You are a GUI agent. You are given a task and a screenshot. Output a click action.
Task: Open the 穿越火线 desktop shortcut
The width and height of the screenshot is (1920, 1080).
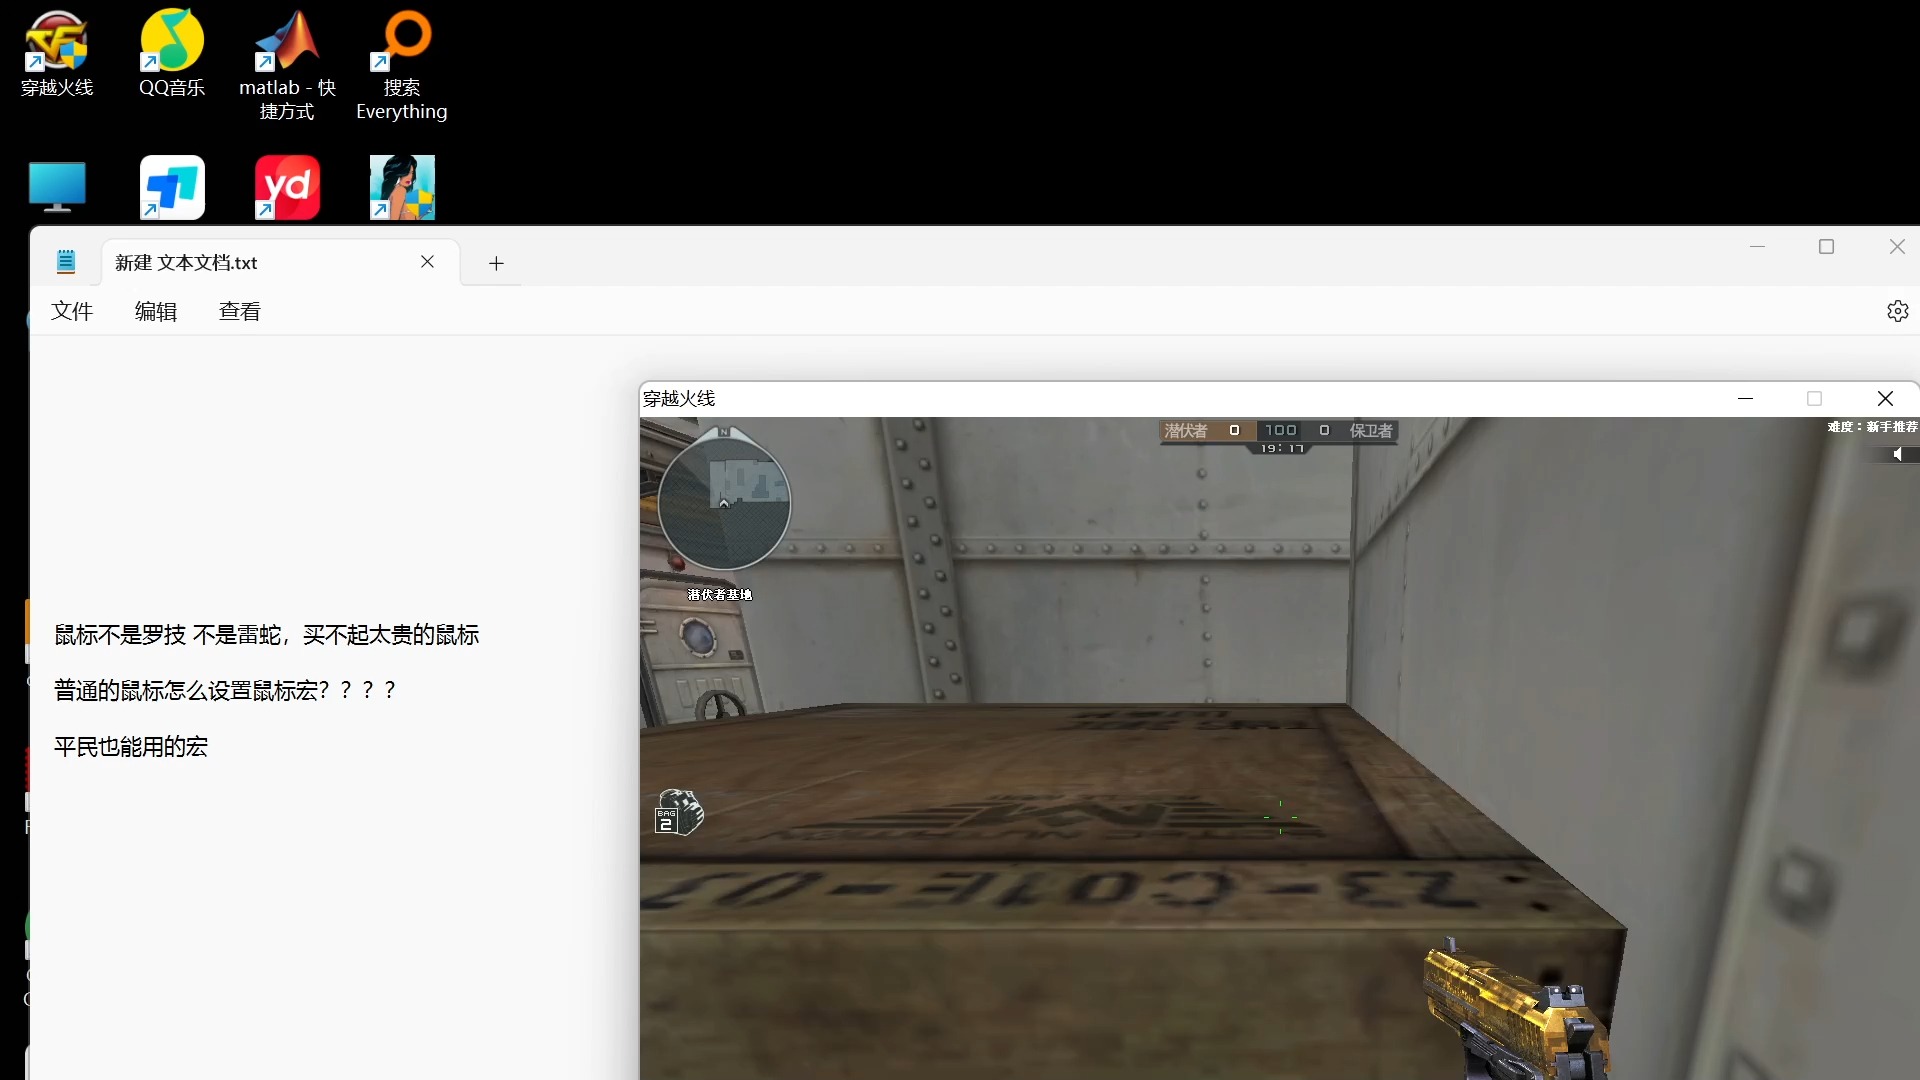point(57,53)
